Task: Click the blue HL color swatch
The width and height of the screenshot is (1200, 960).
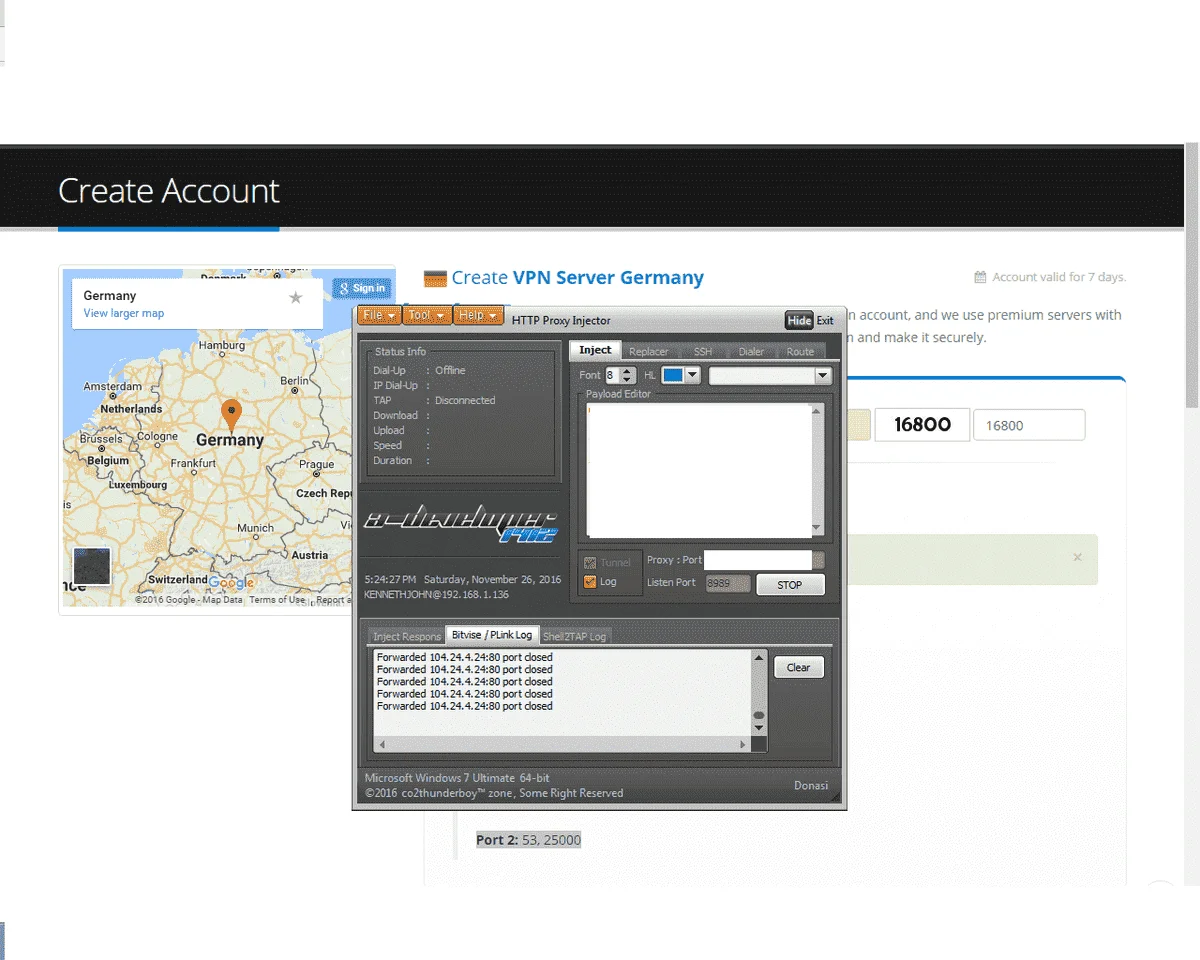Action: coord(672,376)
